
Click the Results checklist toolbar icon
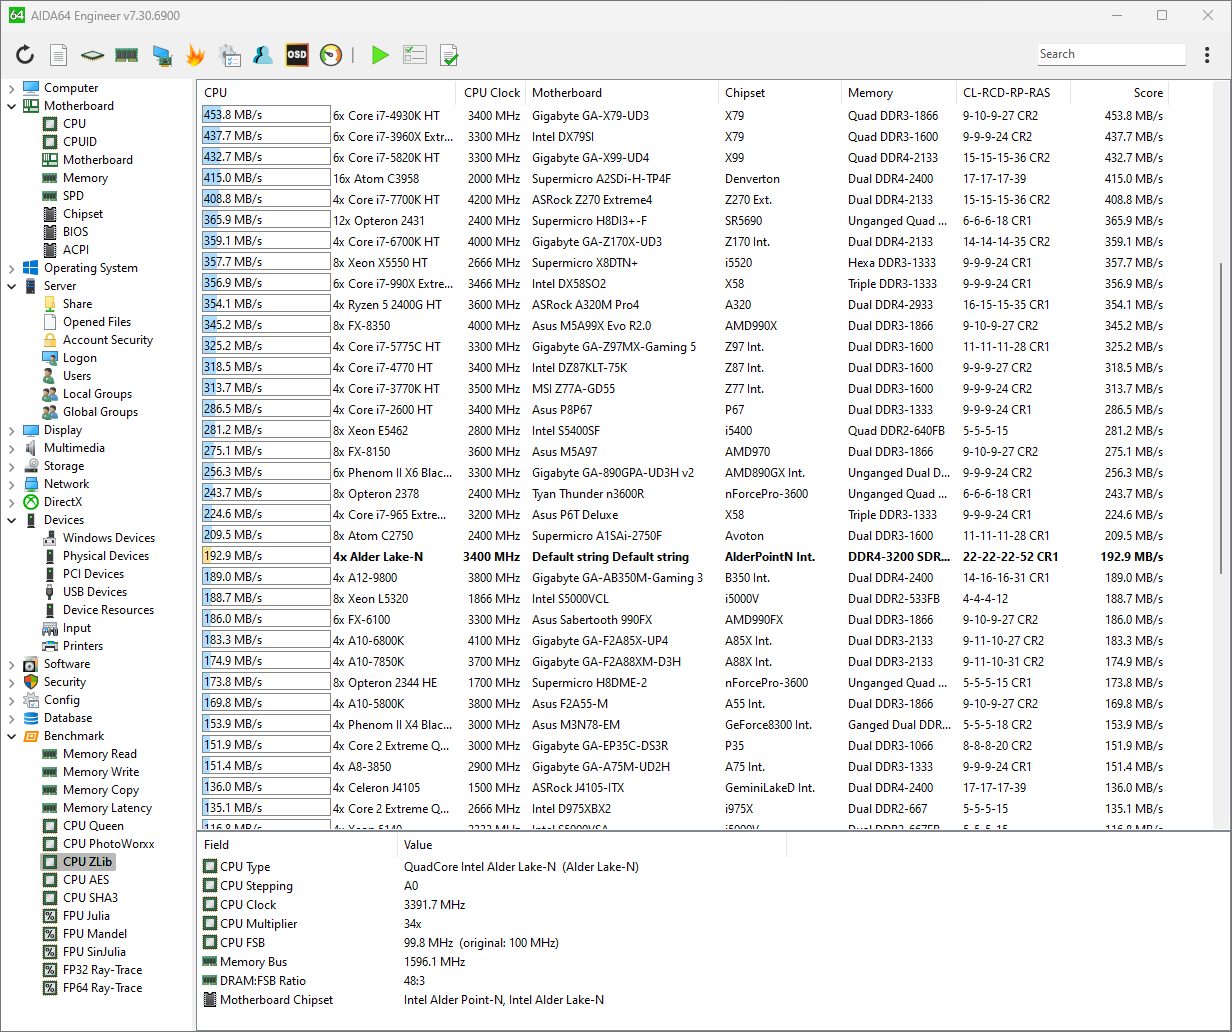coord(414,55)
